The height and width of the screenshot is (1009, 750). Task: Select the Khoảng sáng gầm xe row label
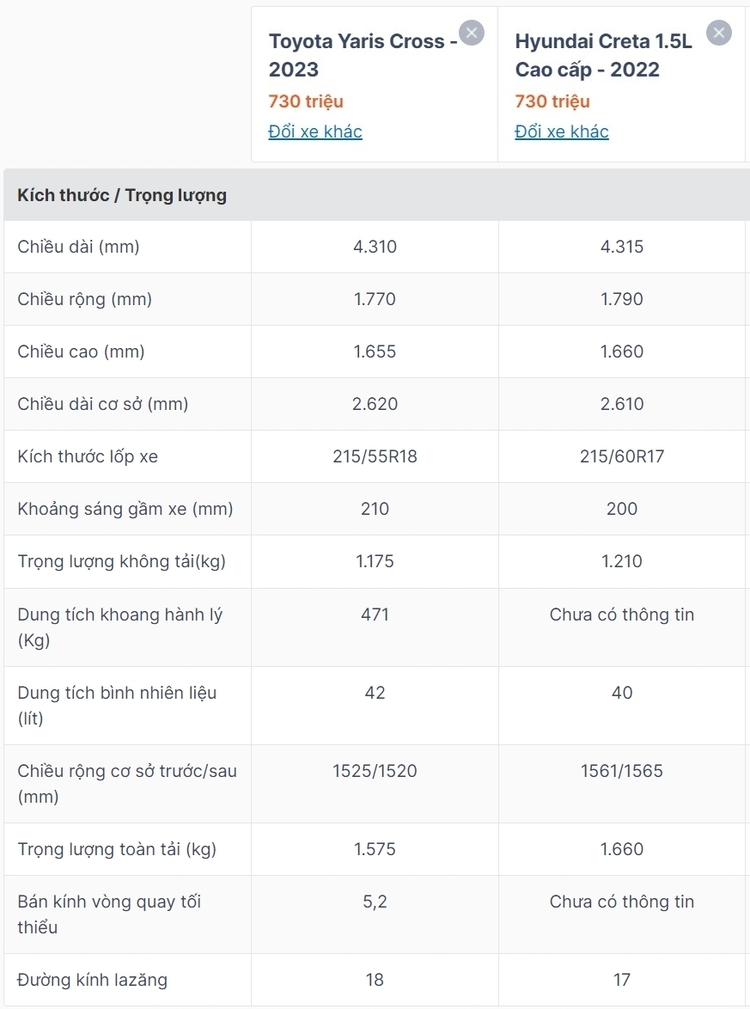(x=125, y=508)
